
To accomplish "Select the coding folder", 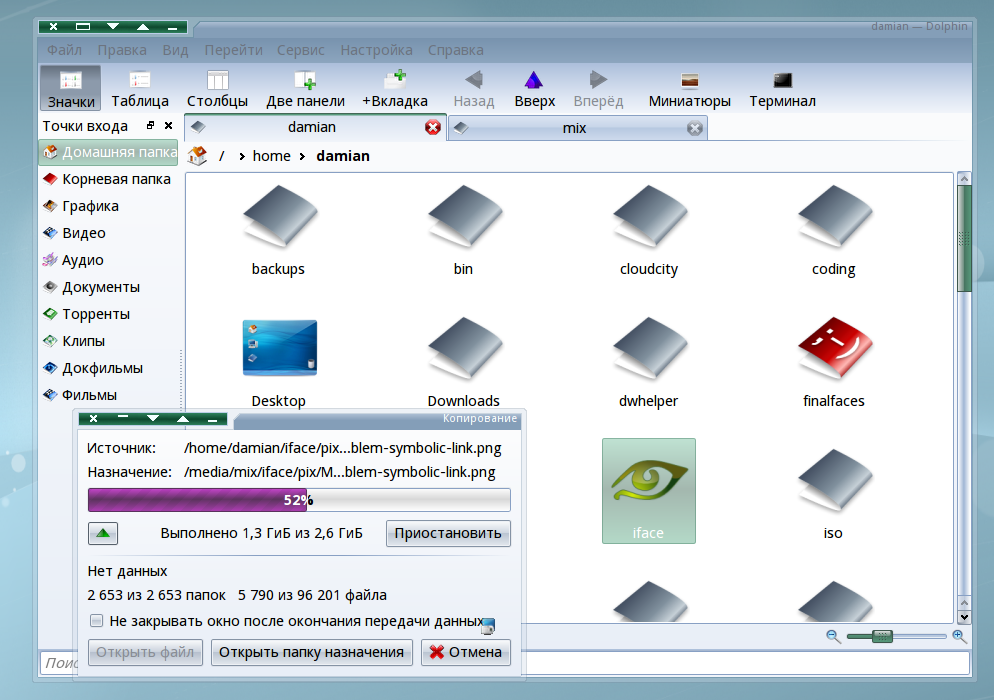I will point(834,231).
